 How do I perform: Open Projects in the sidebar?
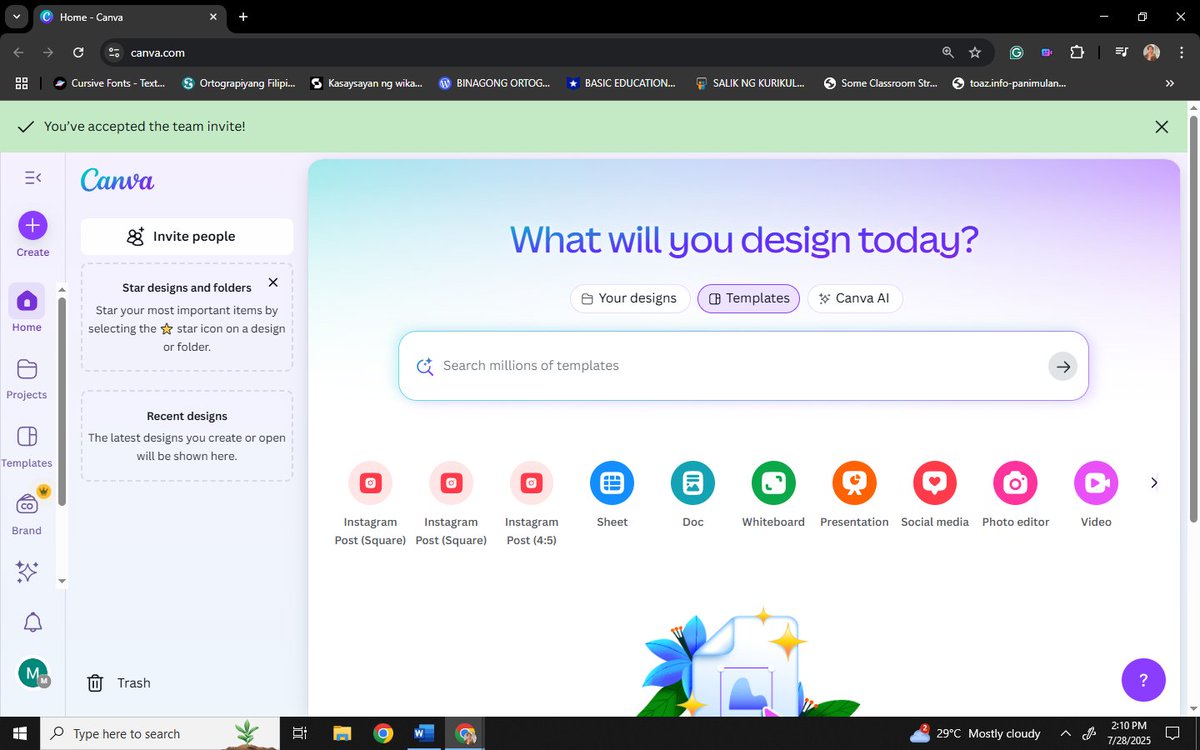(x=27, y=379)
